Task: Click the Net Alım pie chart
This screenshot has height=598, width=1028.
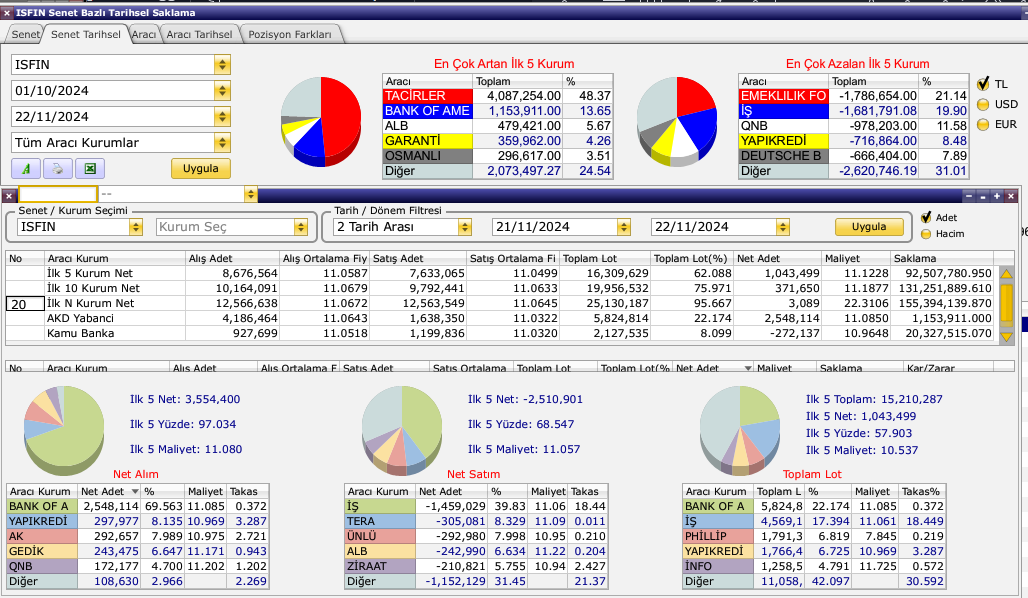Action: (x=64, y=429)
